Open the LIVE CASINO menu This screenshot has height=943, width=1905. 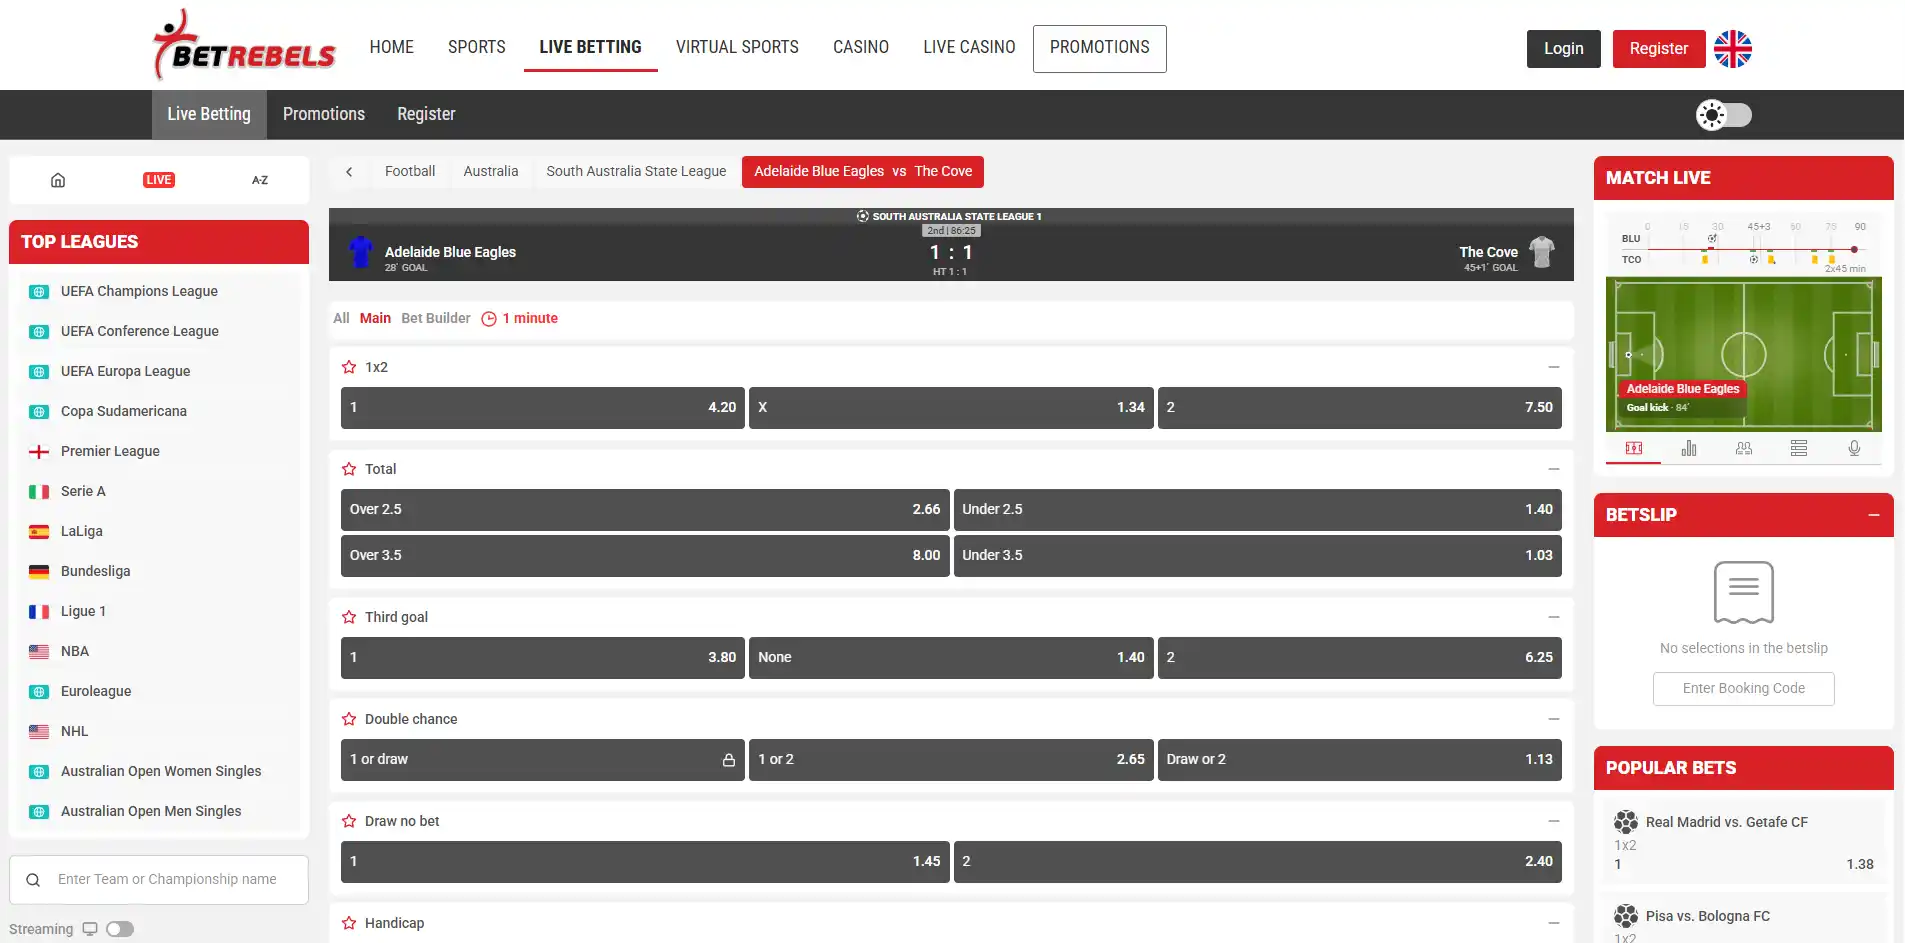point(969,47)
